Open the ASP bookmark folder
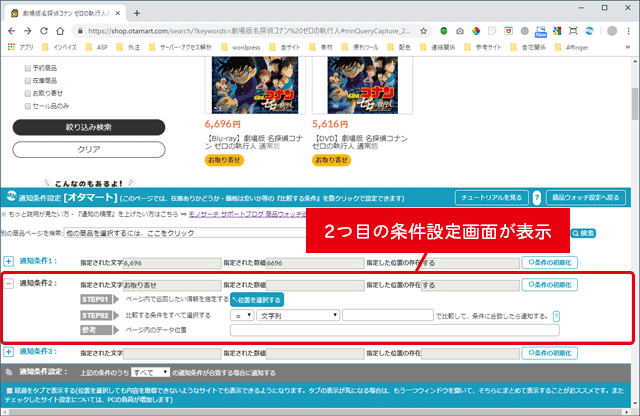Viewport: 640px width, 416px height. pyautogui.click(x=97, y=47)
